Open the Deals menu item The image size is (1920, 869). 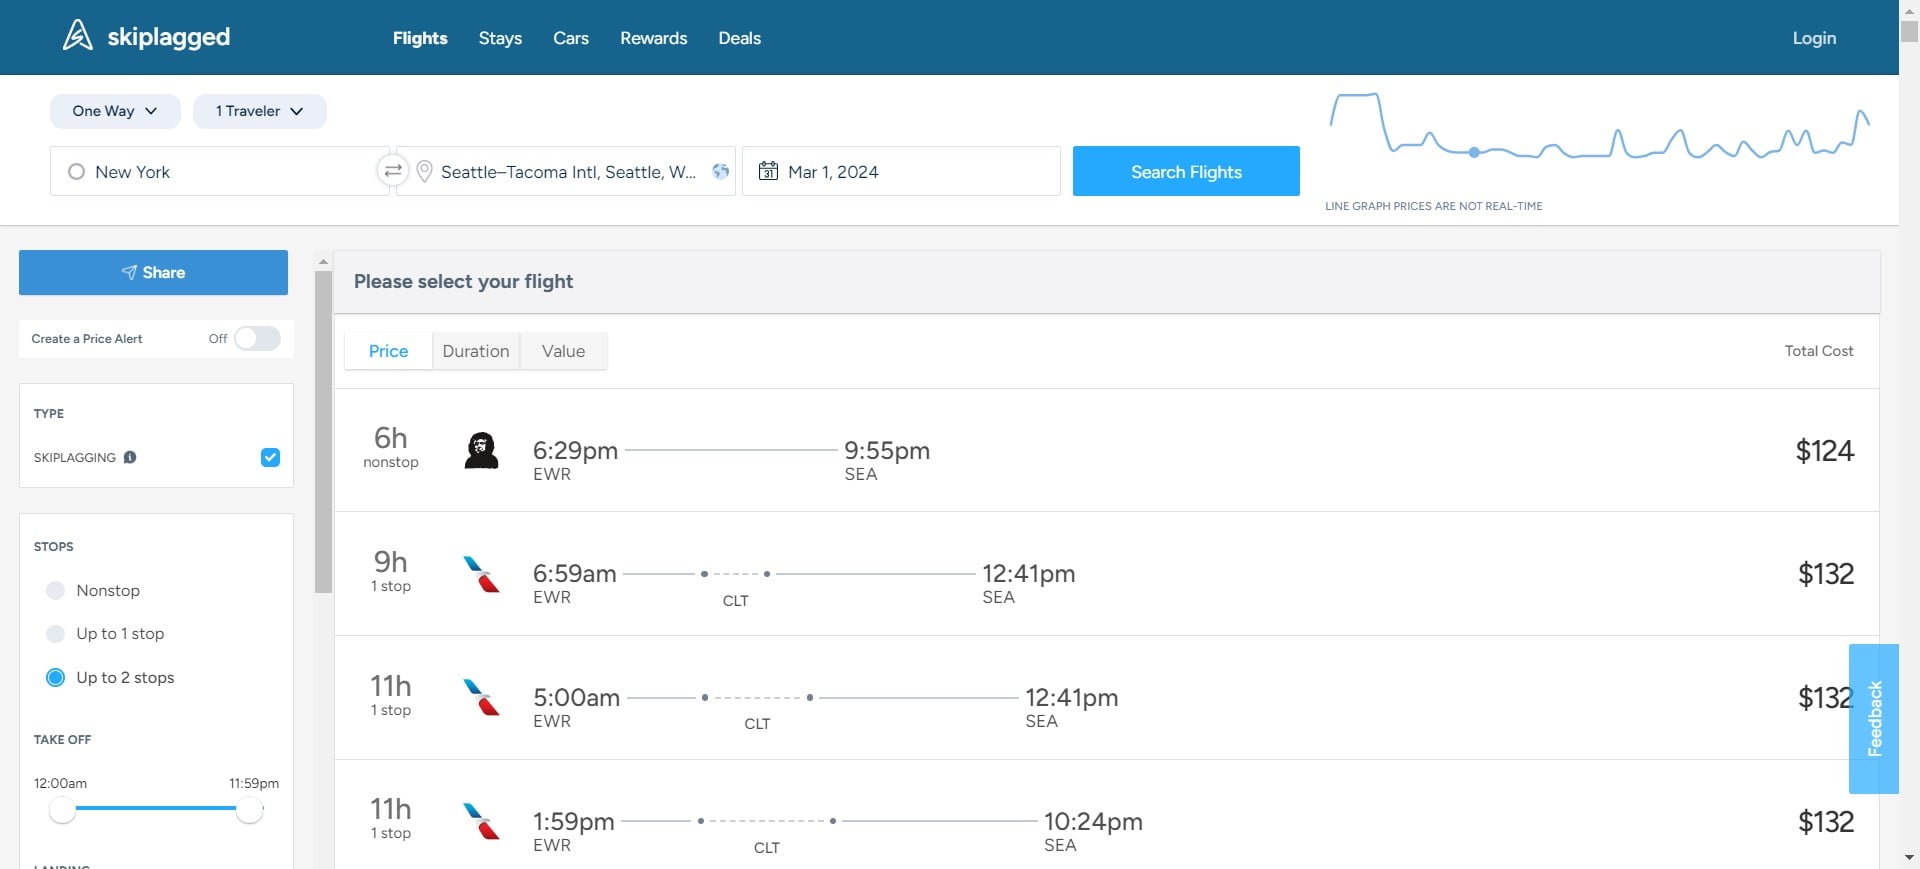click(739, 38)
